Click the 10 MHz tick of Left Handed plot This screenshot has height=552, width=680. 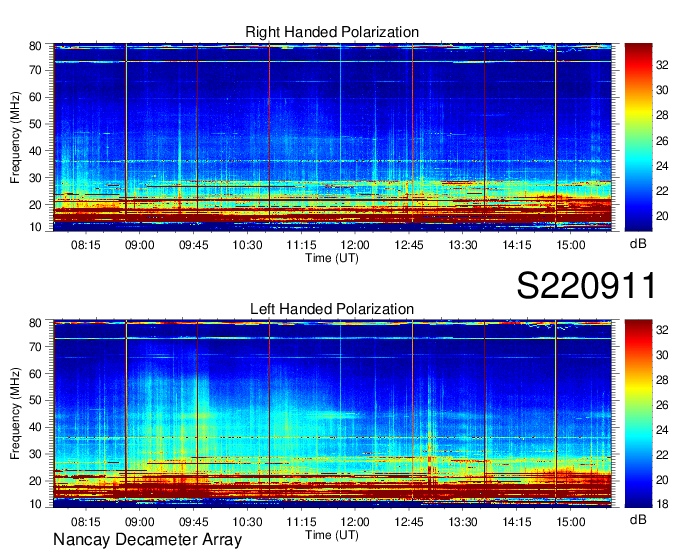[x=35, y=504]
